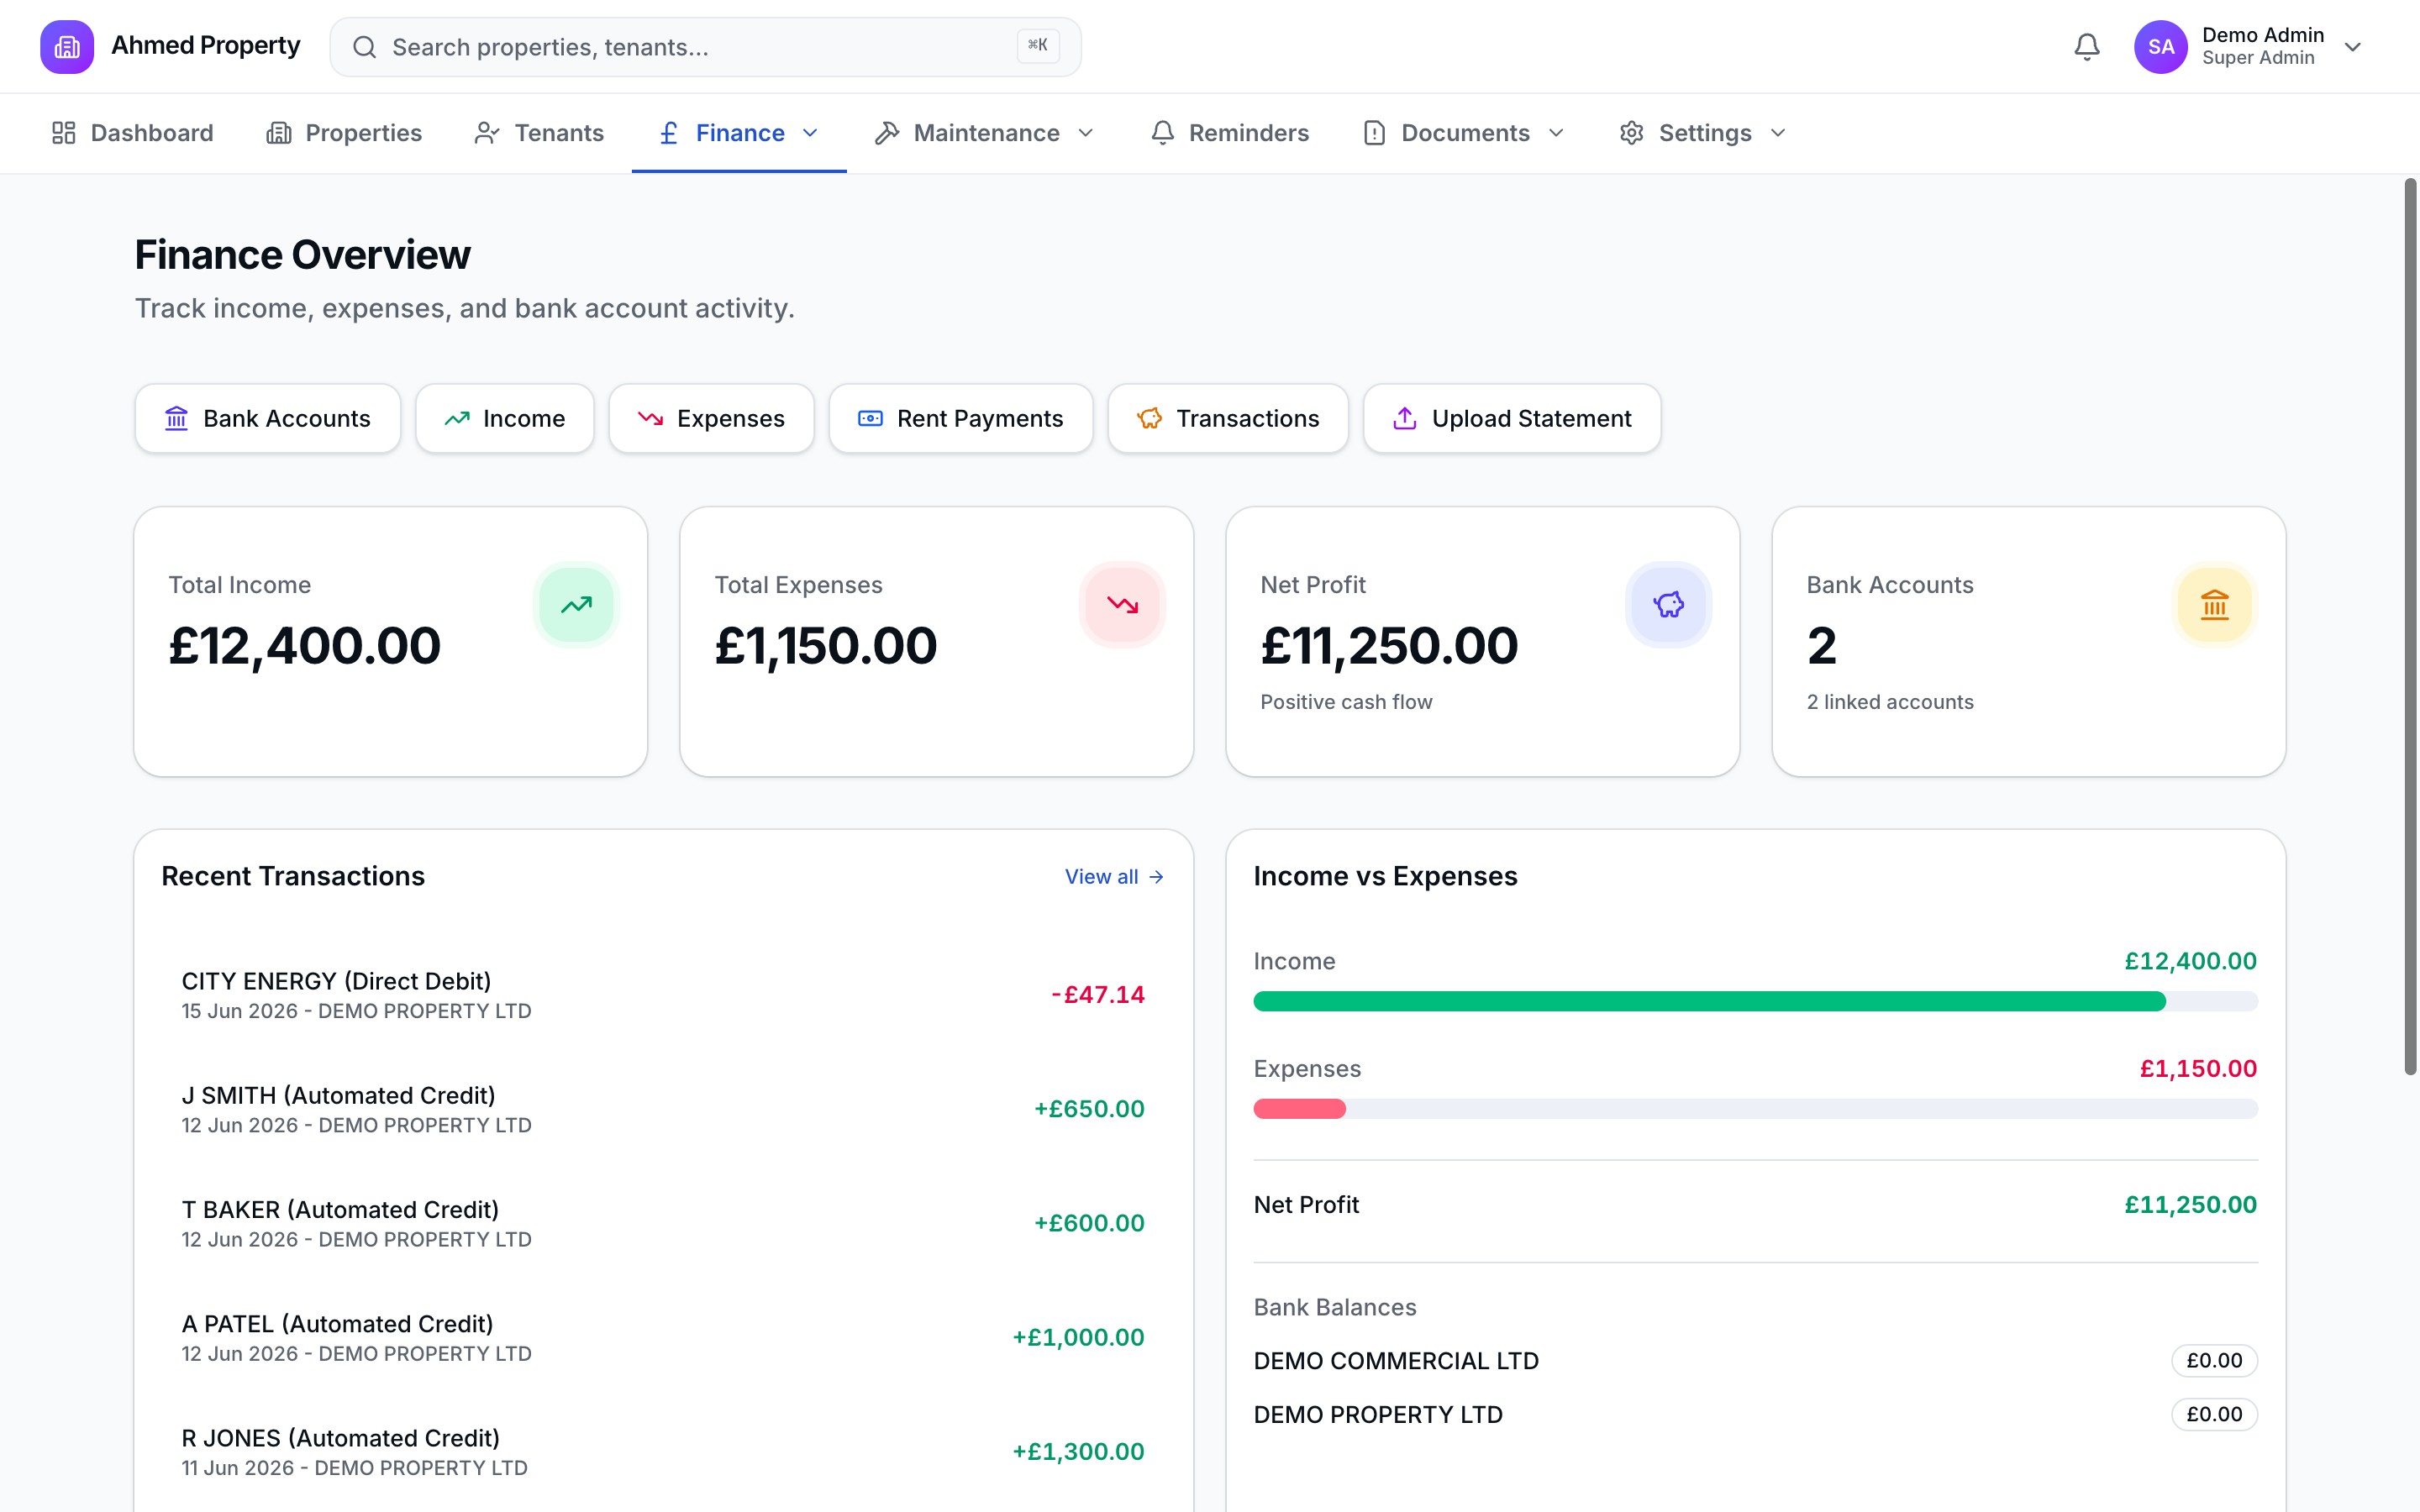Open the Properties tab
The width and height of the screenshot is (2420, 1512).
tap(344, 133)
